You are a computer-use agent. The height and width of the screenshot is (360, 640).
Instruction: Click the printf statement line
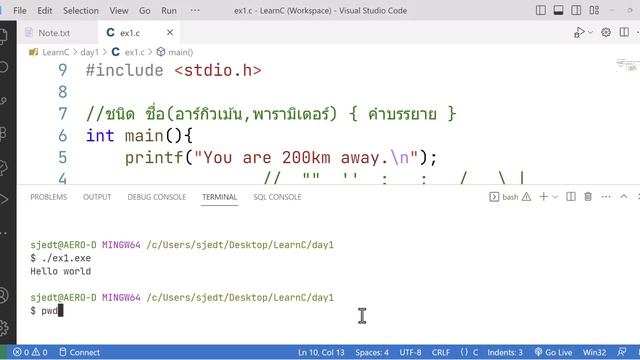[x=281, y=158]
